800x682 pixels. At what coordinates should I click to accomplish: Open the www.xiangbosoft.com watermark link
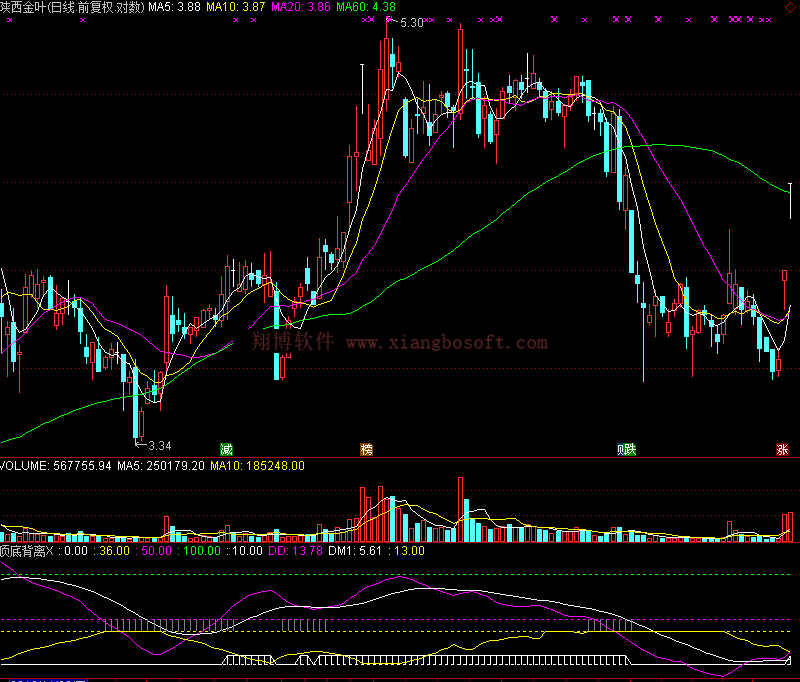point(447,343)
